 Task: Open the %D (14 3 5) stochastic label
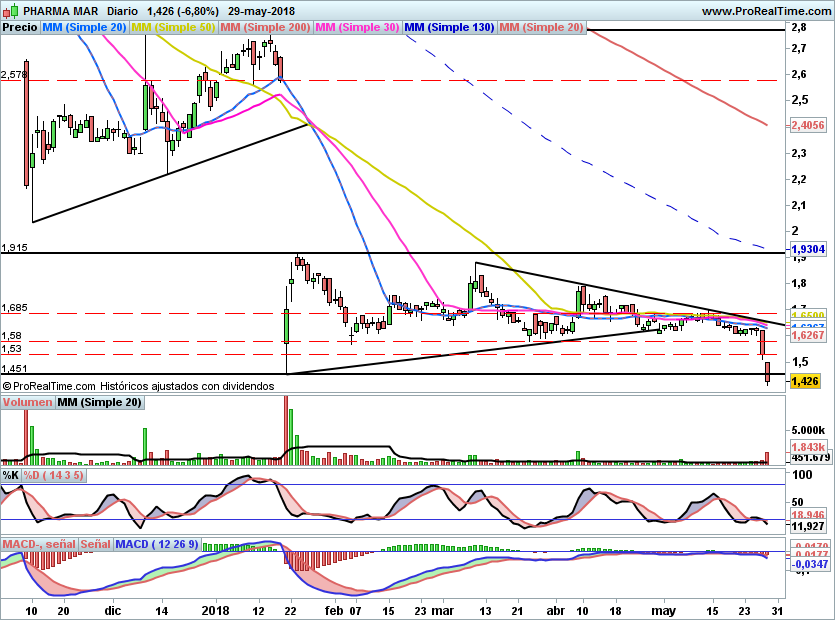(53, 475)
